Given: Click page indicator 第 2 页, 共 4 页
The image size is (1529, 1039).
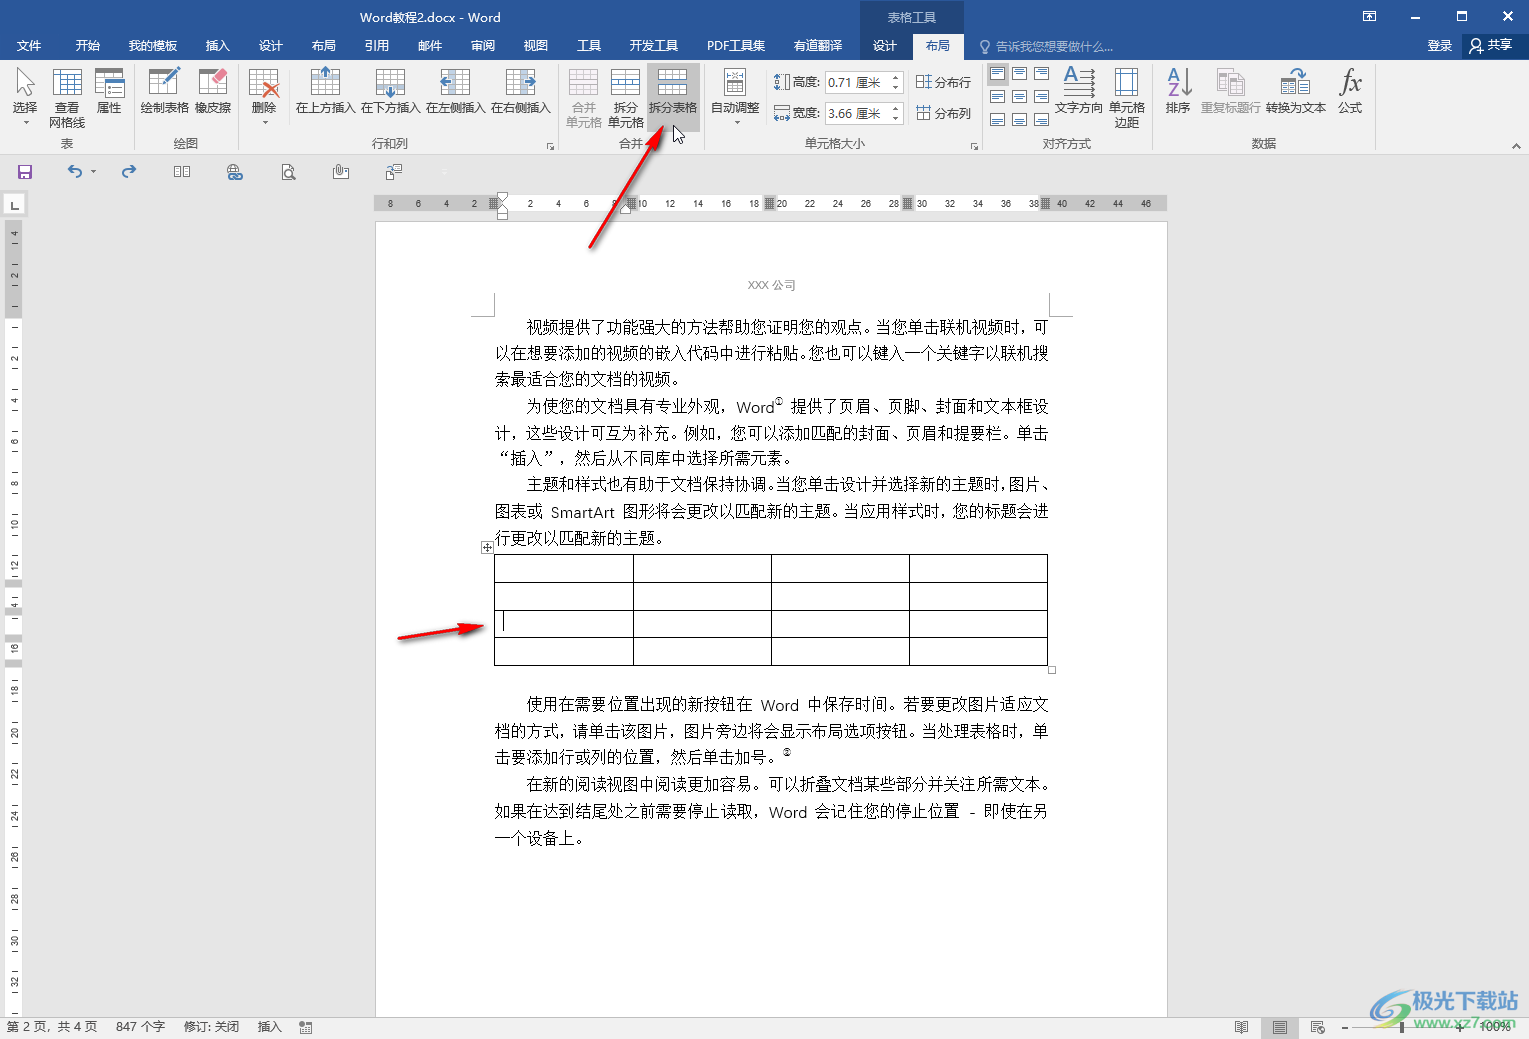Looking at the screenshot, I should point(52,1027).
